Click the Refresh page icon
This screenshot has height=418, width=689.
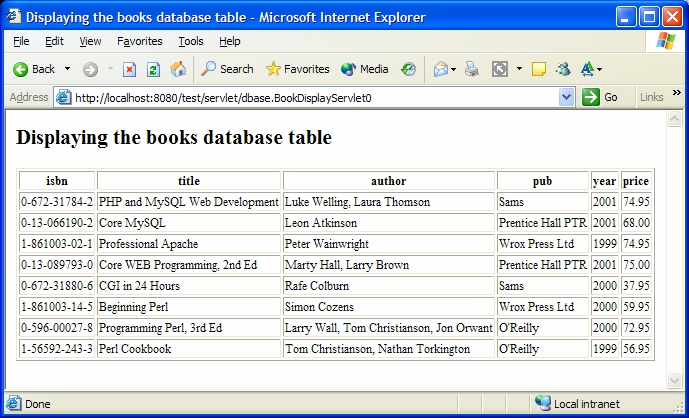153,69
